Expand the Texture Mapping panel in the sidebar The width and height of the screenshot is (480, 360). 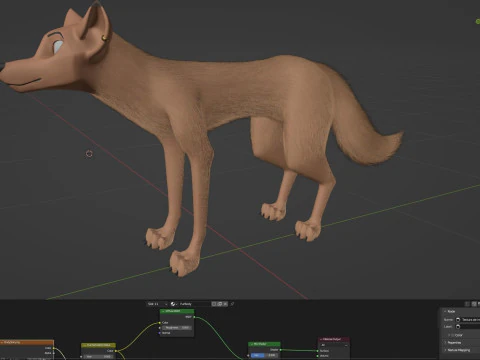445,350
